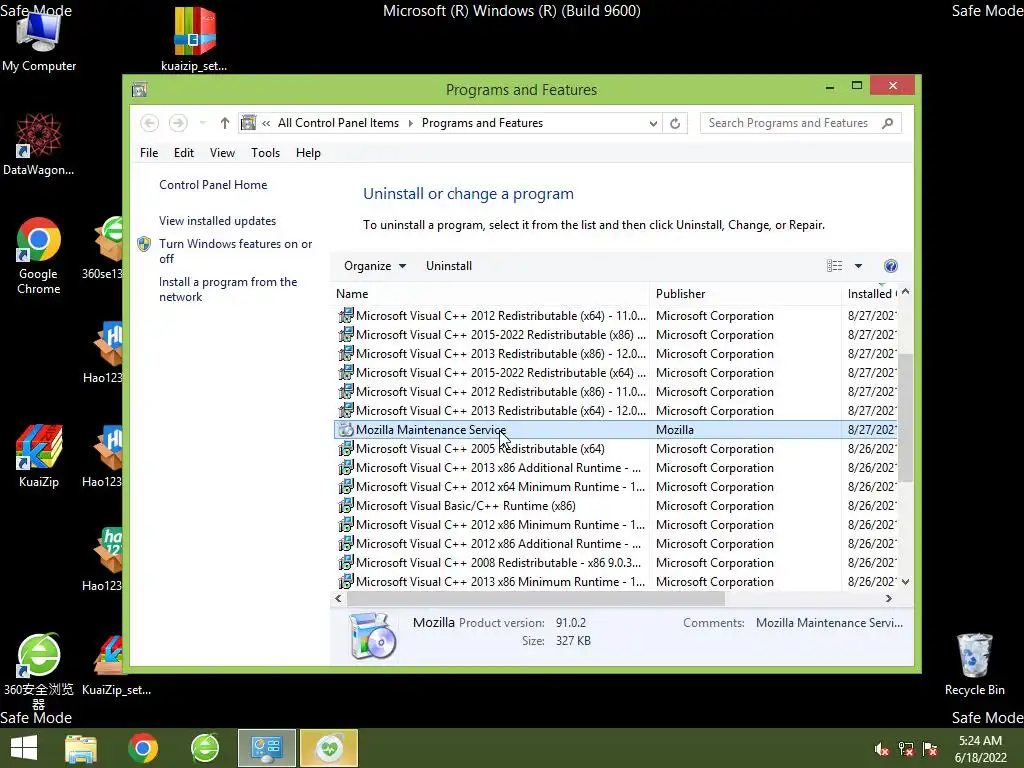Expand address bar history dropdown
1024x768 pixels.
point(652,123)
